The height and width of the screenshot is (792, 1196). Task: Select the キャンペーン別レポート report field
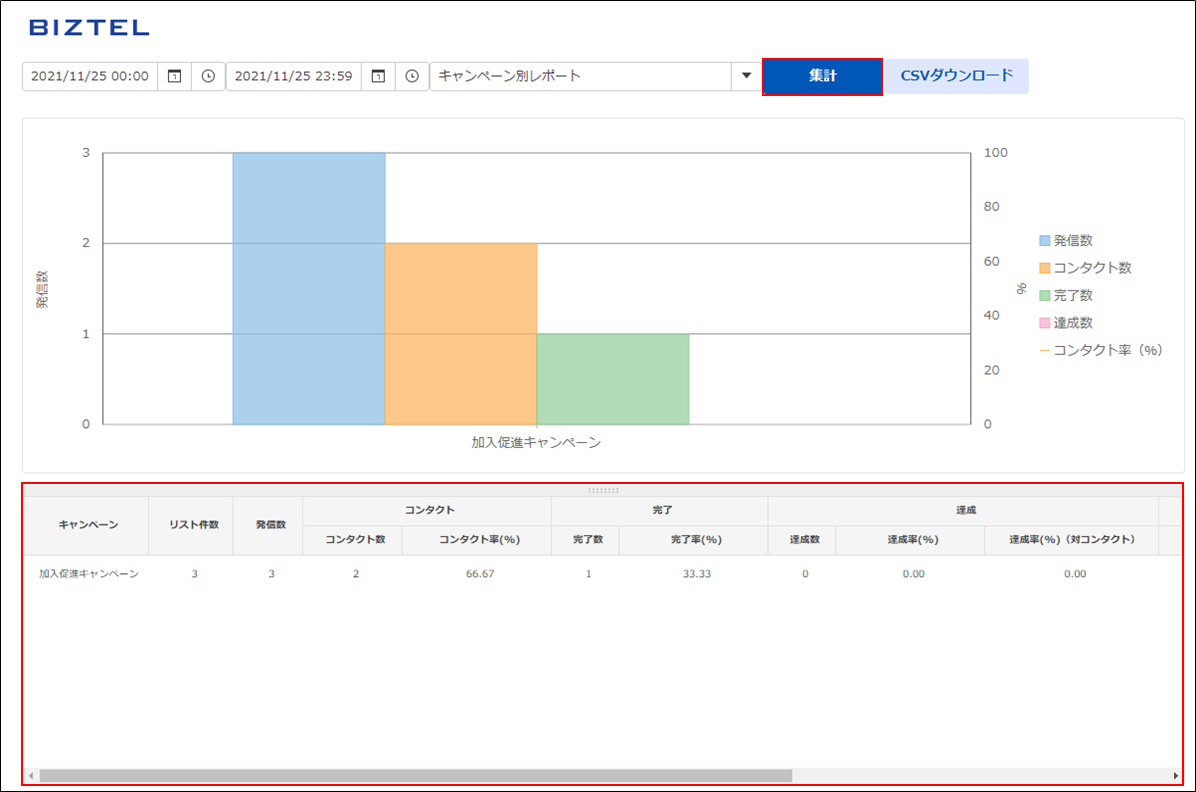point(581,76)
